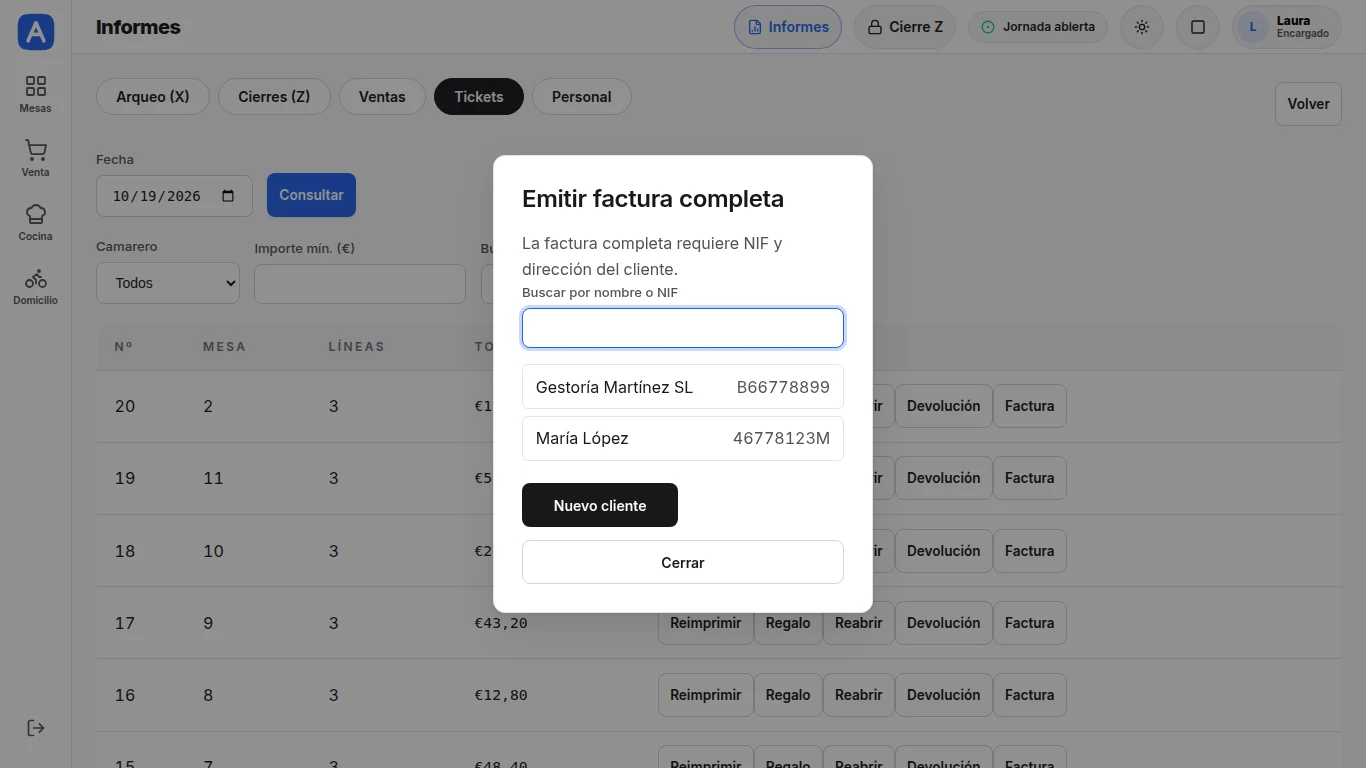Select client María López
This screenshot has width=1366, height=768.
683,438
